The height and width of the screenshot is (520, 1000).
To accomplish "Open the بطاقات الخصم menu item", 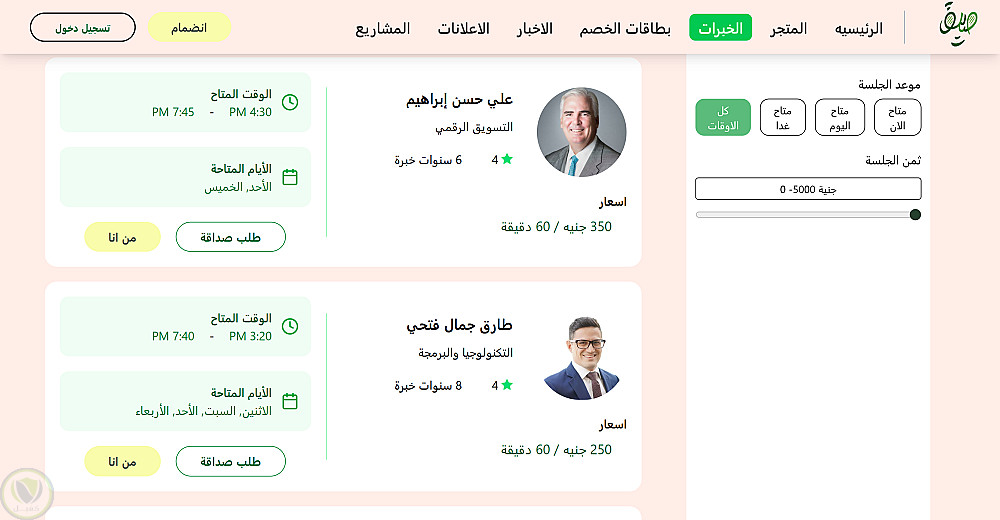I will click(x=625, y=28).
